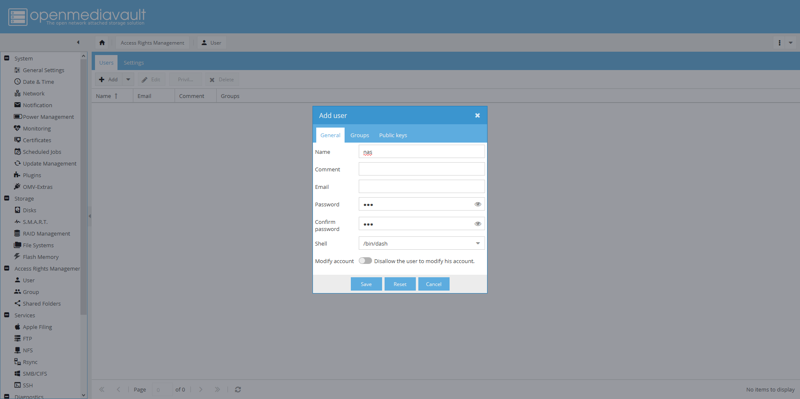The image size is (800, 399).
Task: Open Disks under Storage
Action: 25,210
